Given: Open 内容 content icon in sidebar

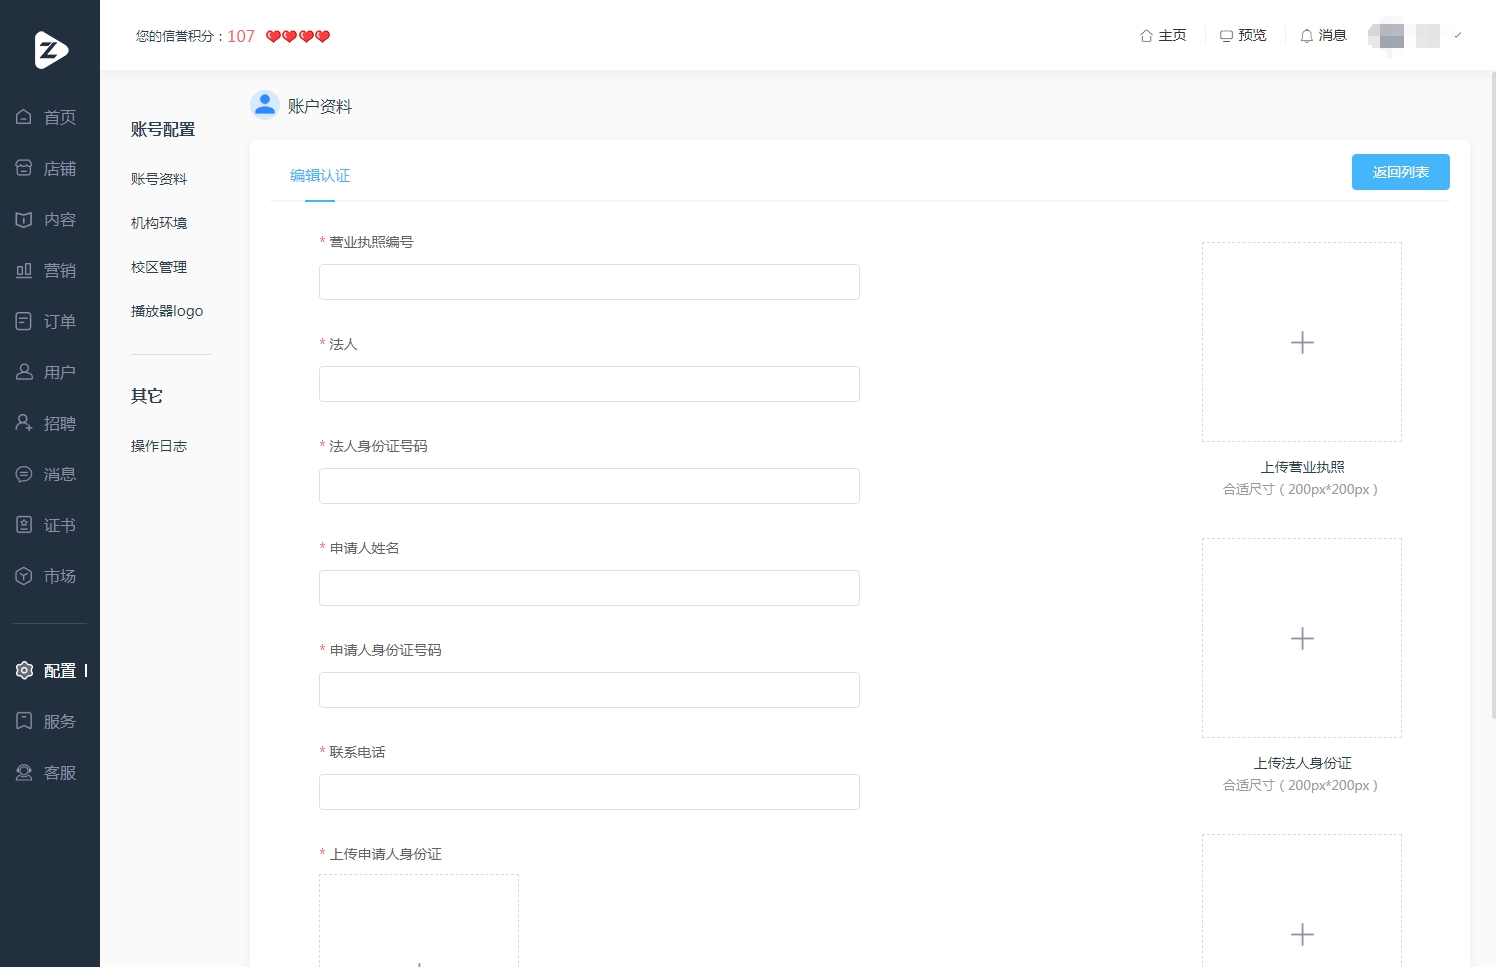Looking at the screenshot, I should 24,219.
